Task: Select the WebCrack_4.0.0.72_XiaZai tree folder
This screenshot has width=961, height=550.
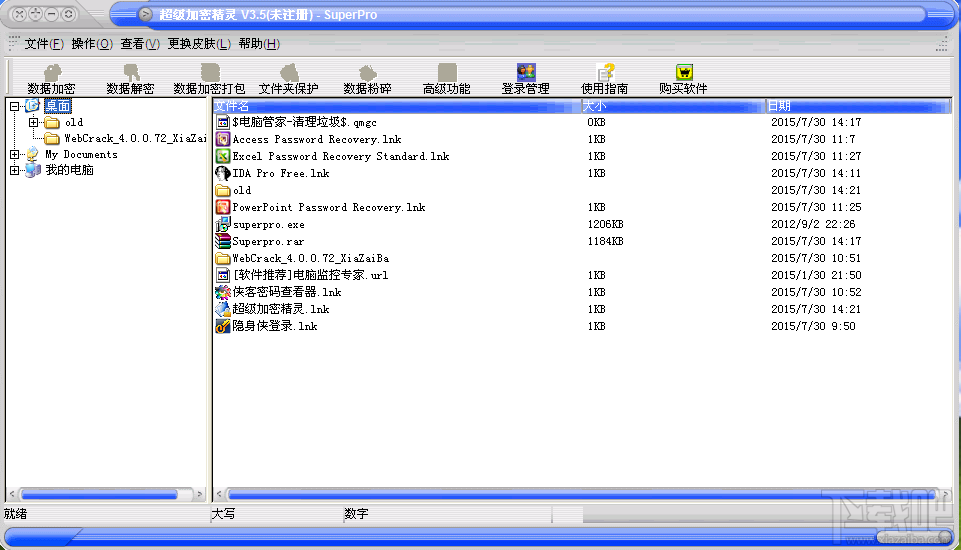Action: click(135, 139)
